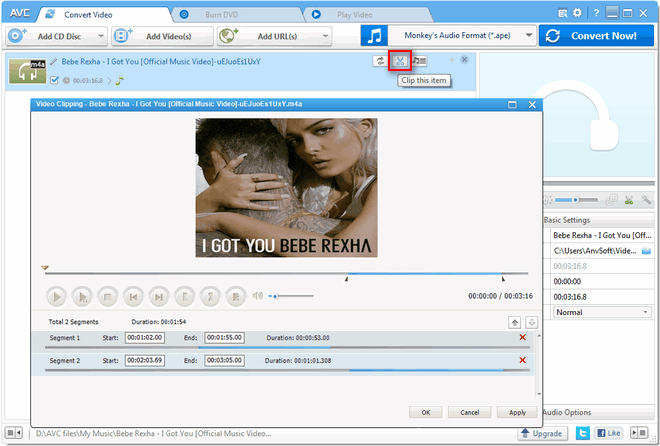Click the m4a file thumbnail
The image size is (660, 446).
[x=28, y=71]
